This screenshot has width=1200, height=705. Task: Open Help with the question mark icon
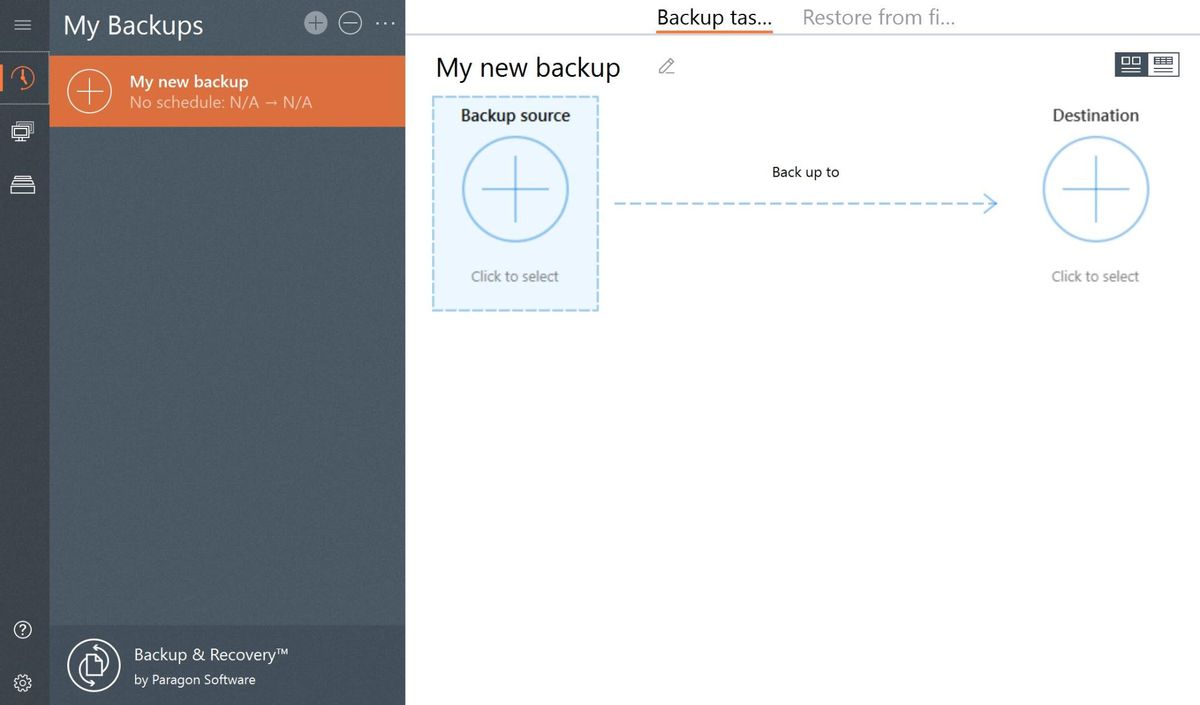[22, 629]
